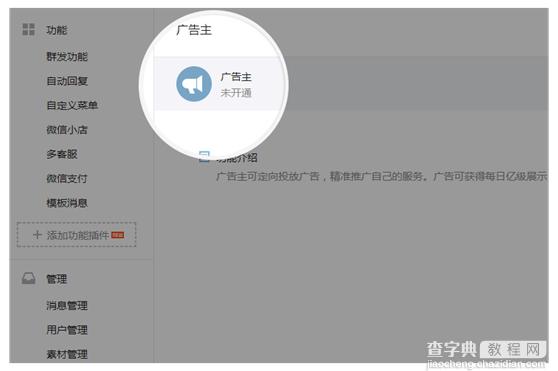Click 添加功能插件 button
Image resolution: width=558 pixels, height=371 pixels.
pos(76,235)
